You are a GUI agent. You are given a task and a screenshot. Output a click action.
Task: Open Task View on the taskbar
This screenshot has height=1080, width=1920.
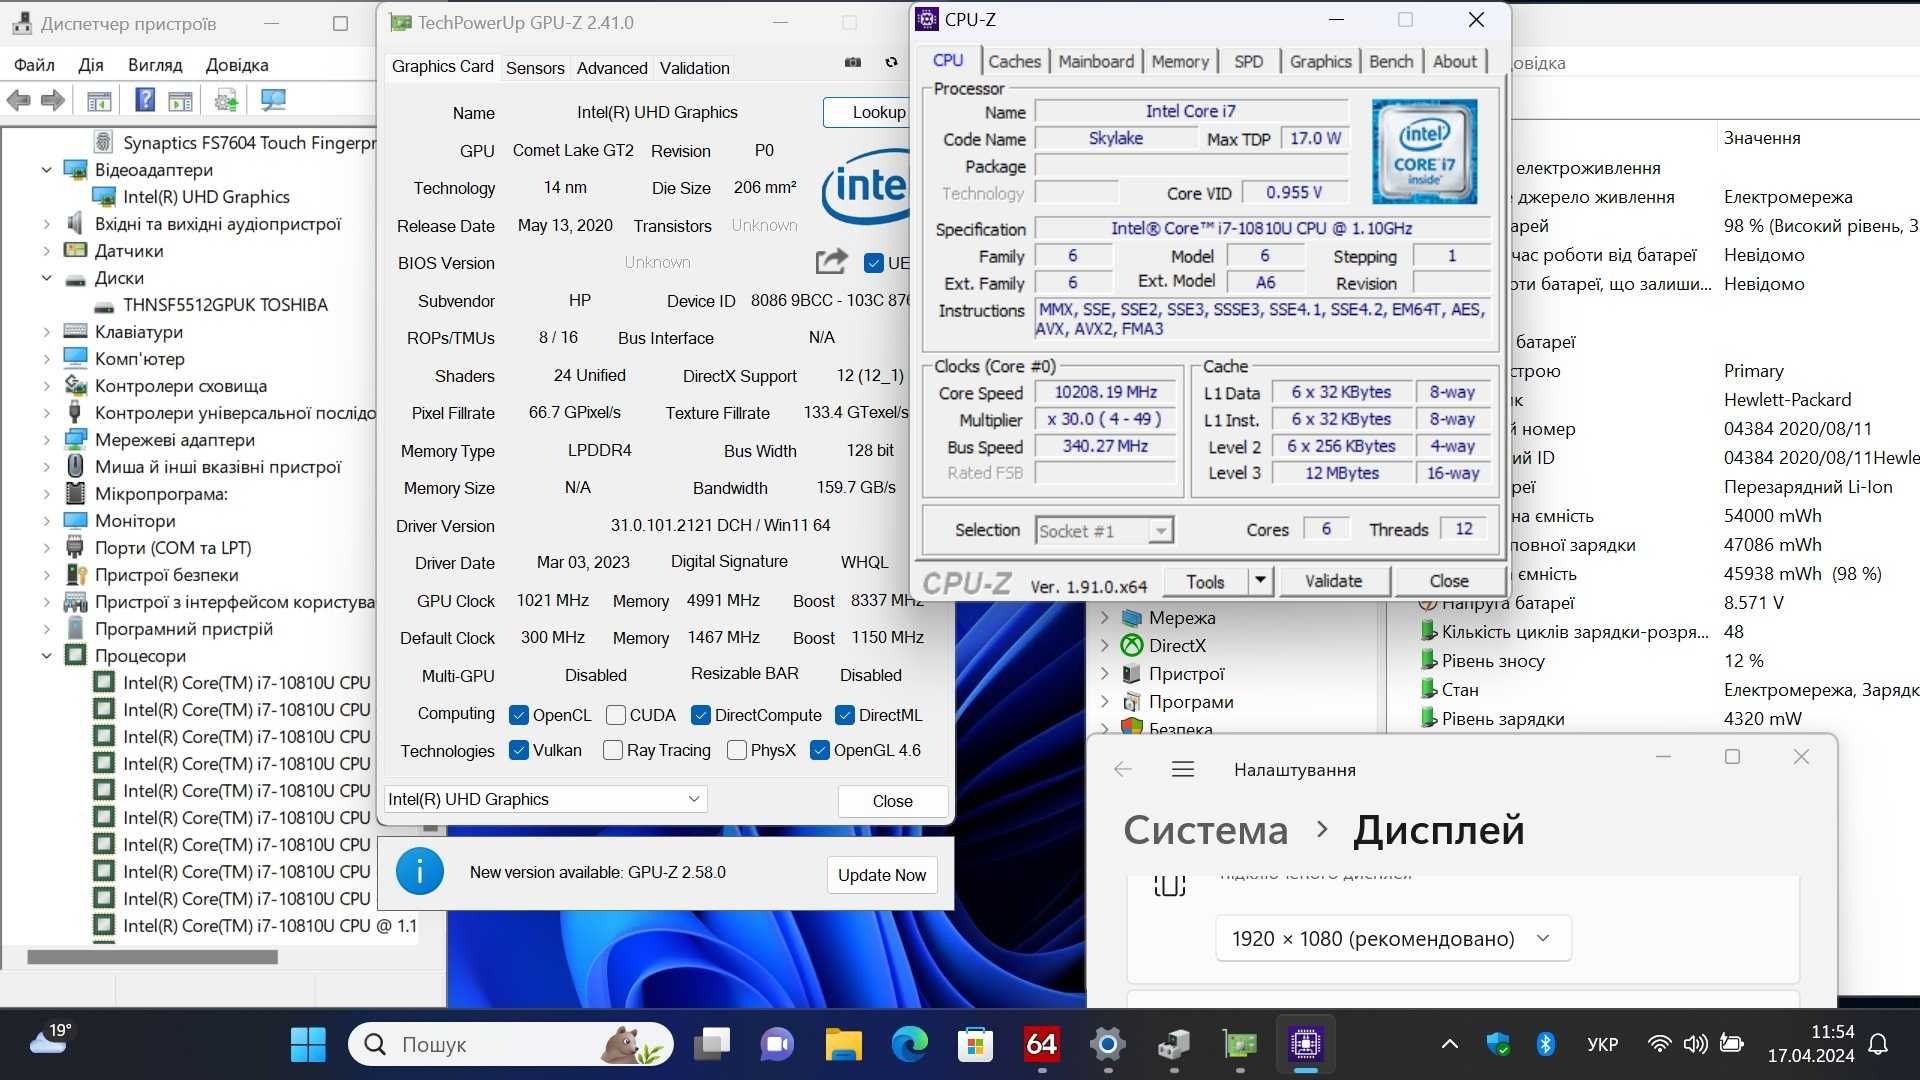[x=712, y=1045]
